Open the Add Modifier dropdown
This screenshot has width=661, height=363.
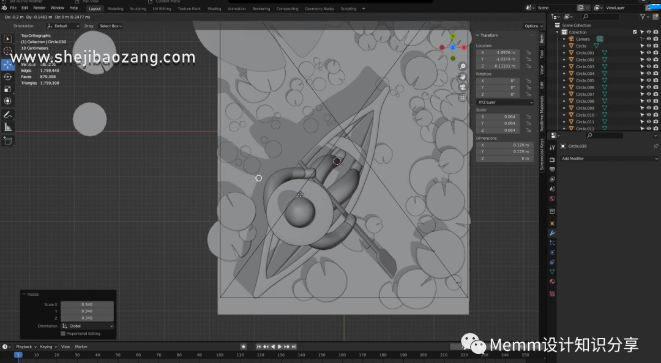pos(610,159)
